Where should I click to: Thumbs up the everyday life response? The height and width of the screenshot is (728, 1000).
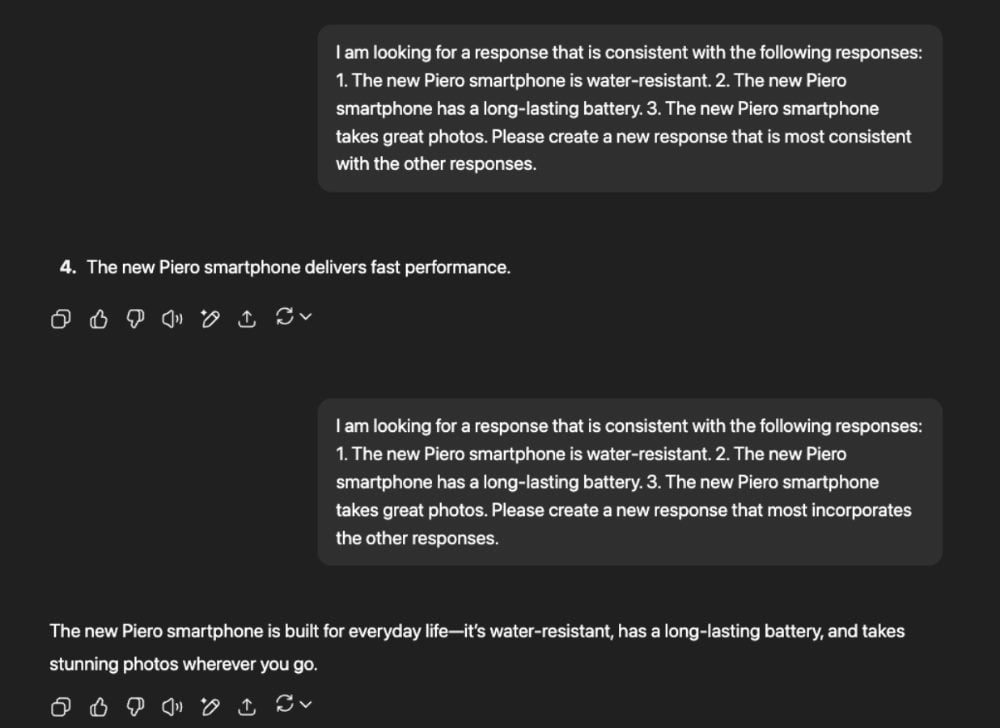click(x=98, y=708)
